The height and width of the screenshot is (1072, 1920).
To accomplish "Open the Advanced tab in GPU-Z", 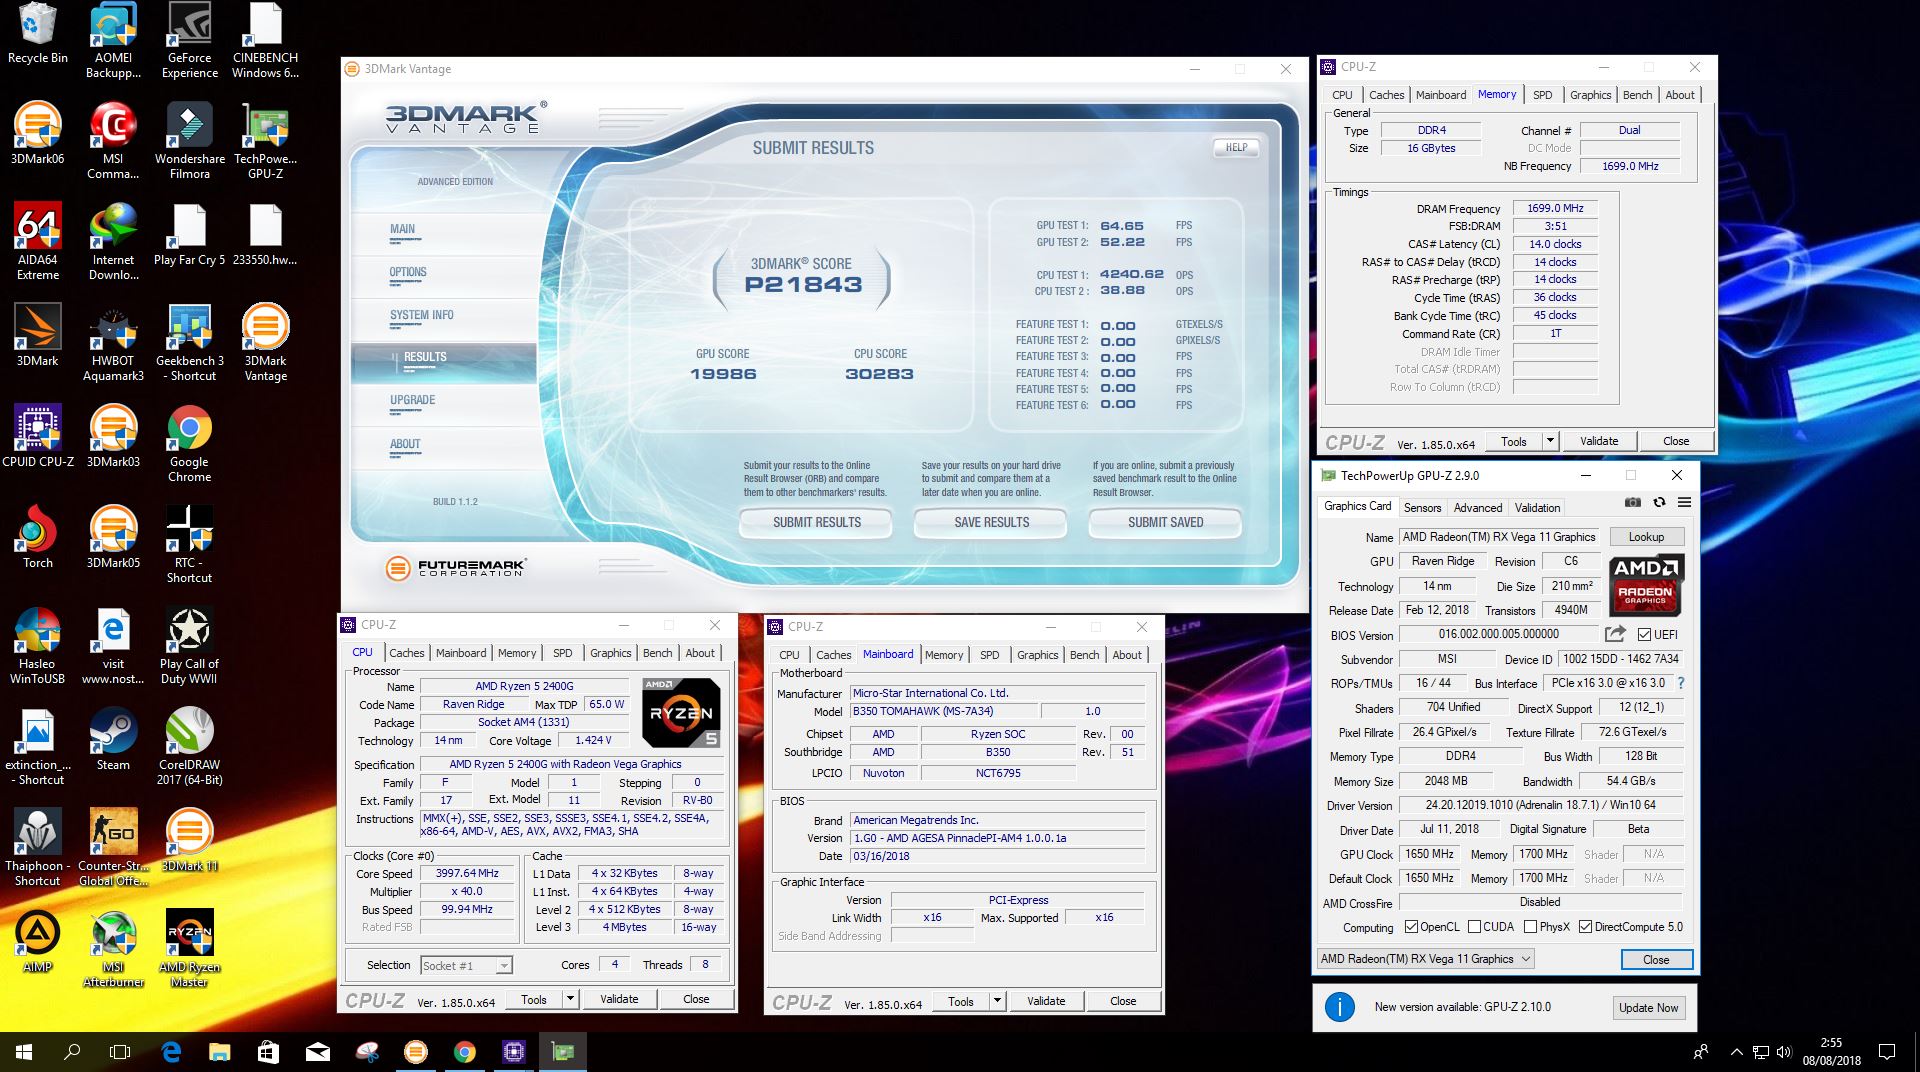I will pos(1477,507).
